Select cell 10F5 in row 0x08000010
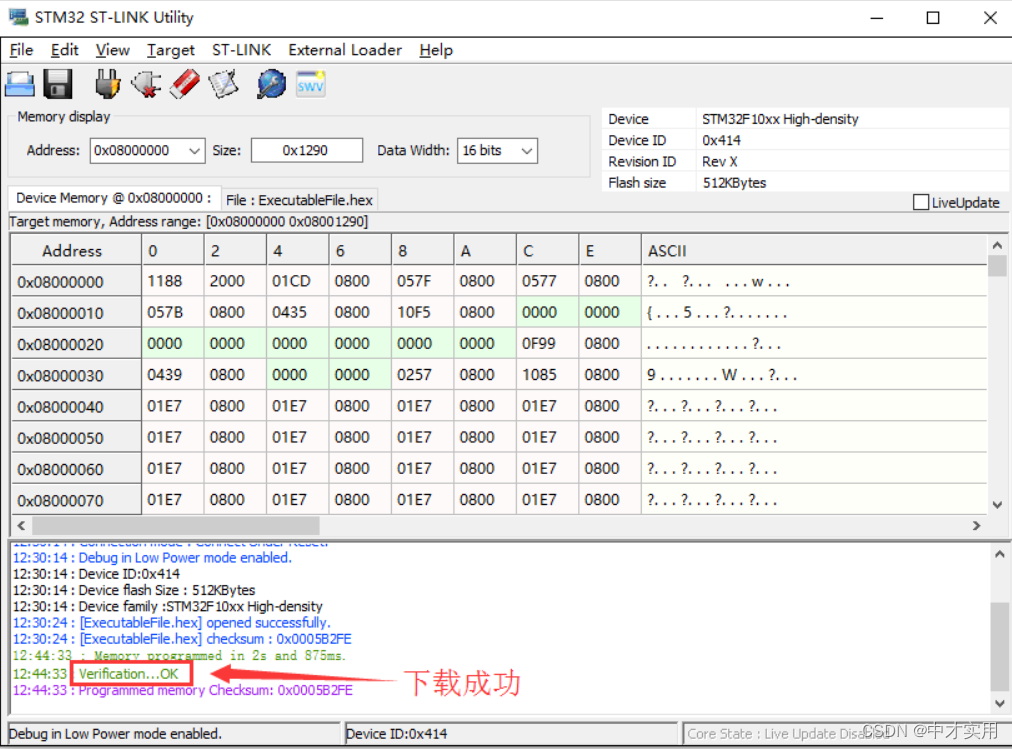Image resolution: width=1012 pixels, height=749 pixels. pyautogui.click(x=422, y=312)
